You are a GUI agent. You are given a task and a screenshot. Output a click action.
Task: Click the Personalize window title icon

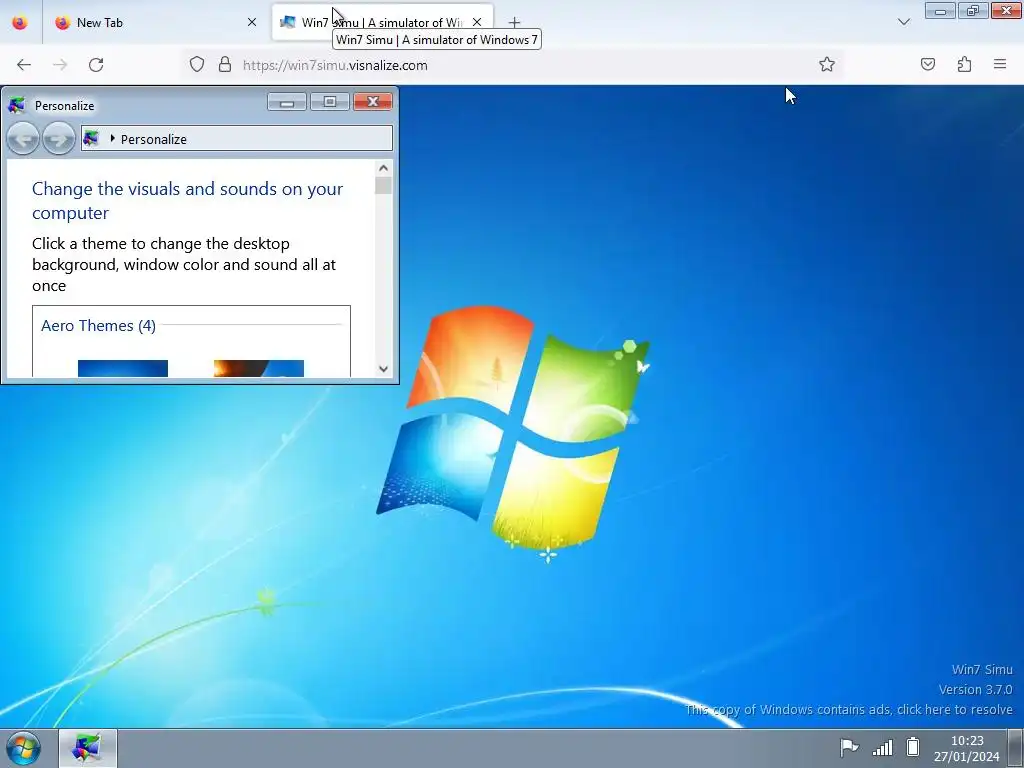[x=17, y=105]
